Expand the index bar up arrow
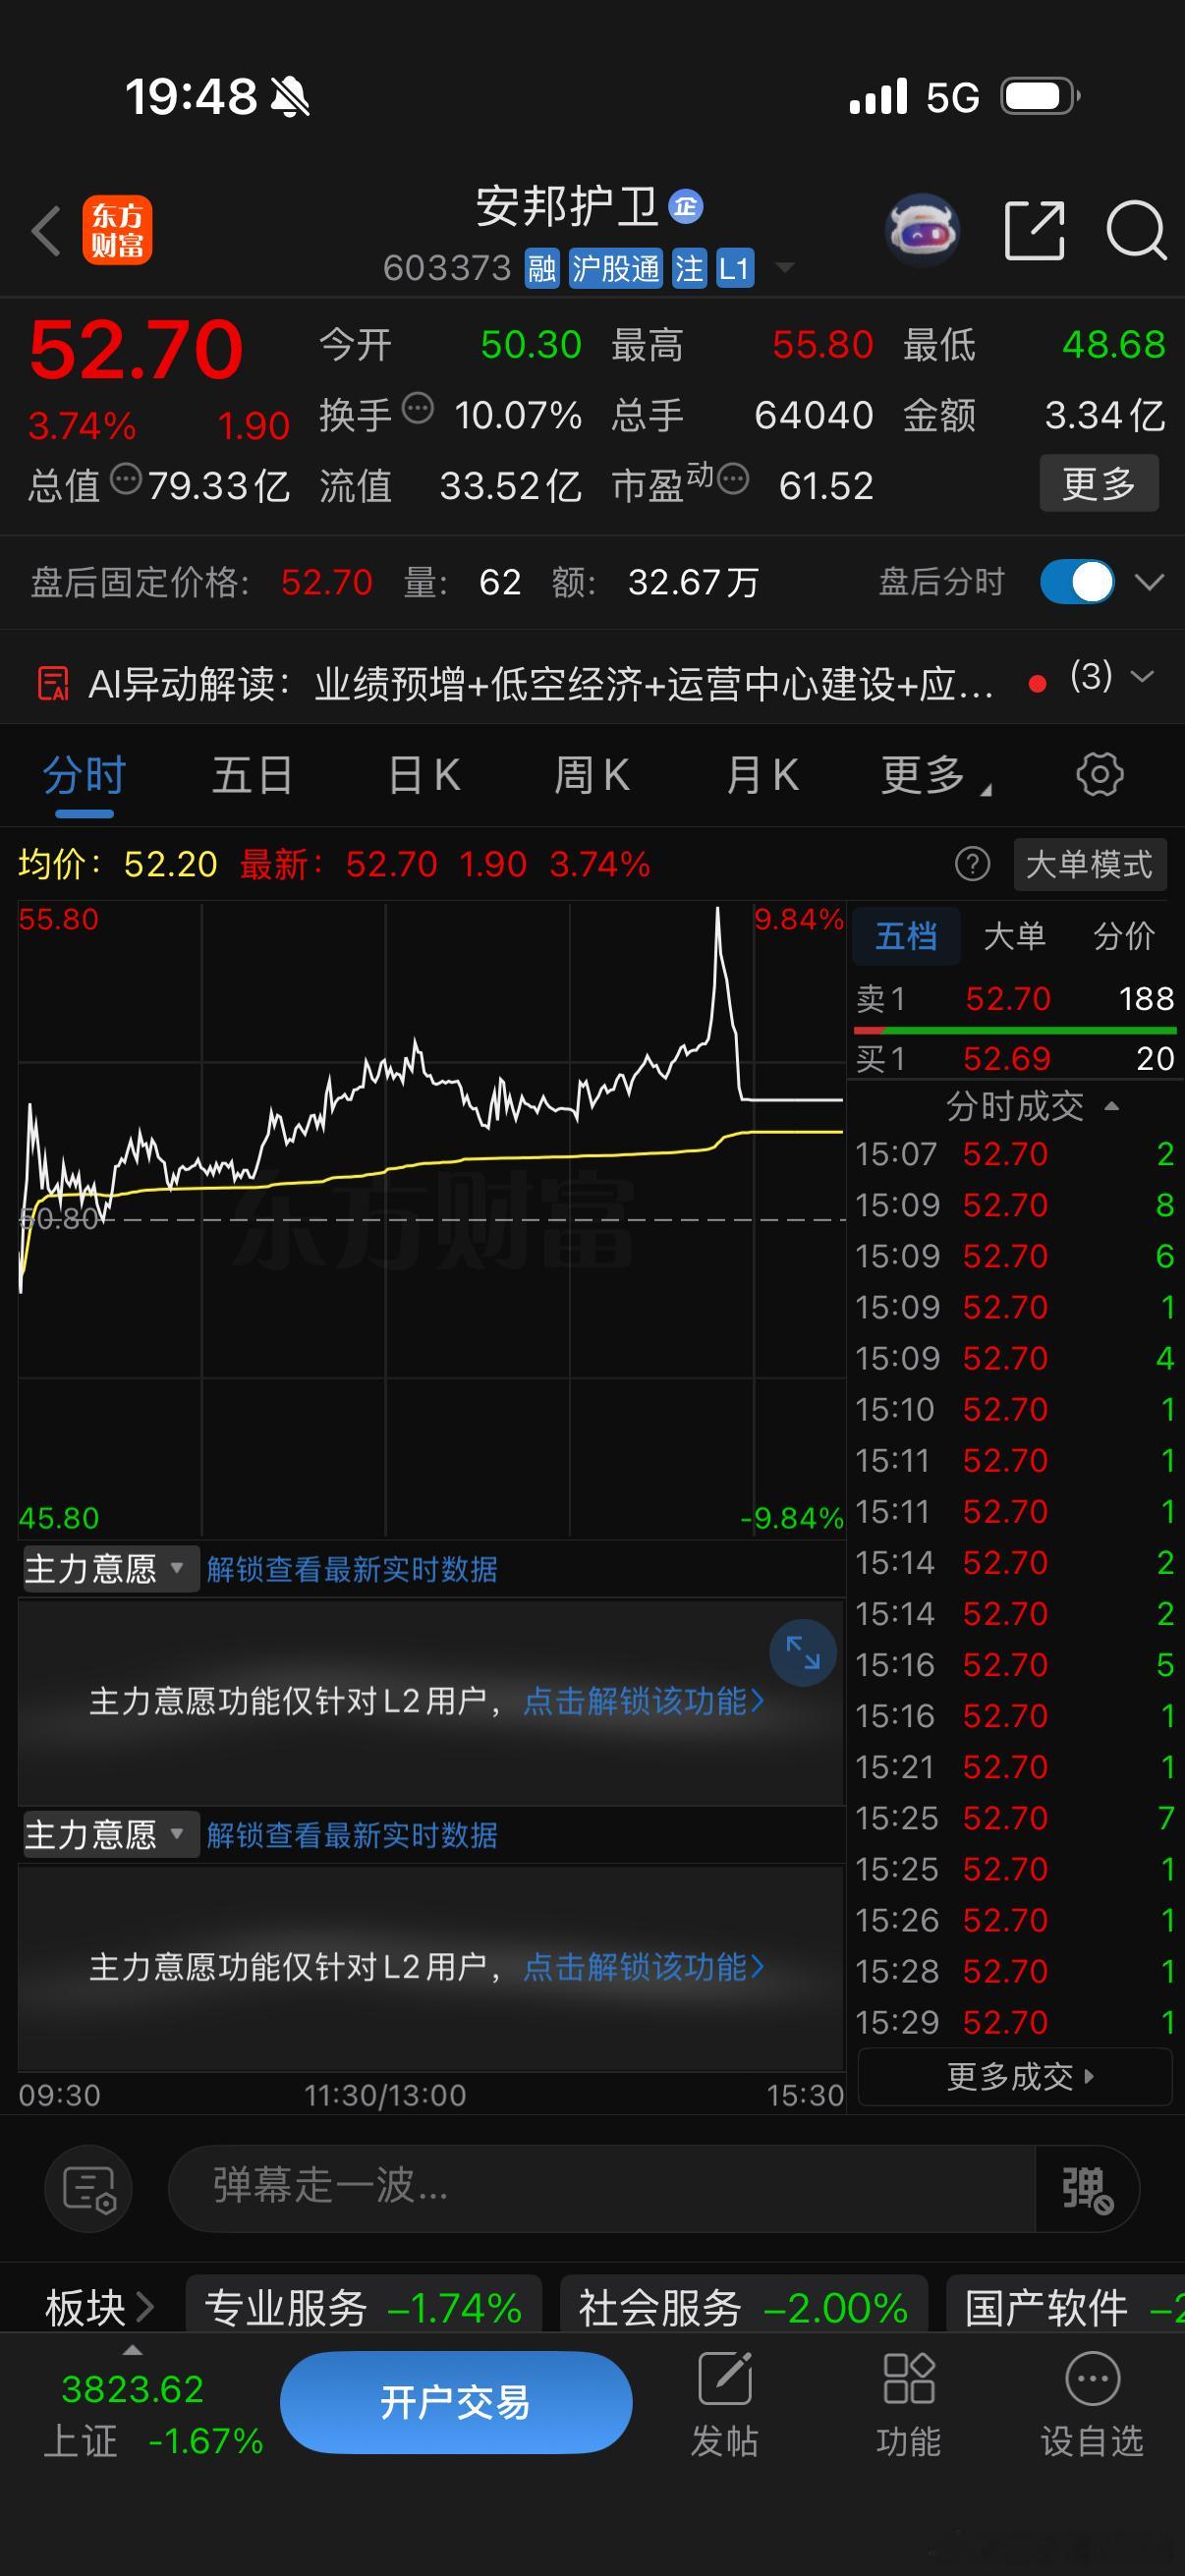This screenshot has height=2576, width=1185. pyautogui.click(x=132, y=2351)
